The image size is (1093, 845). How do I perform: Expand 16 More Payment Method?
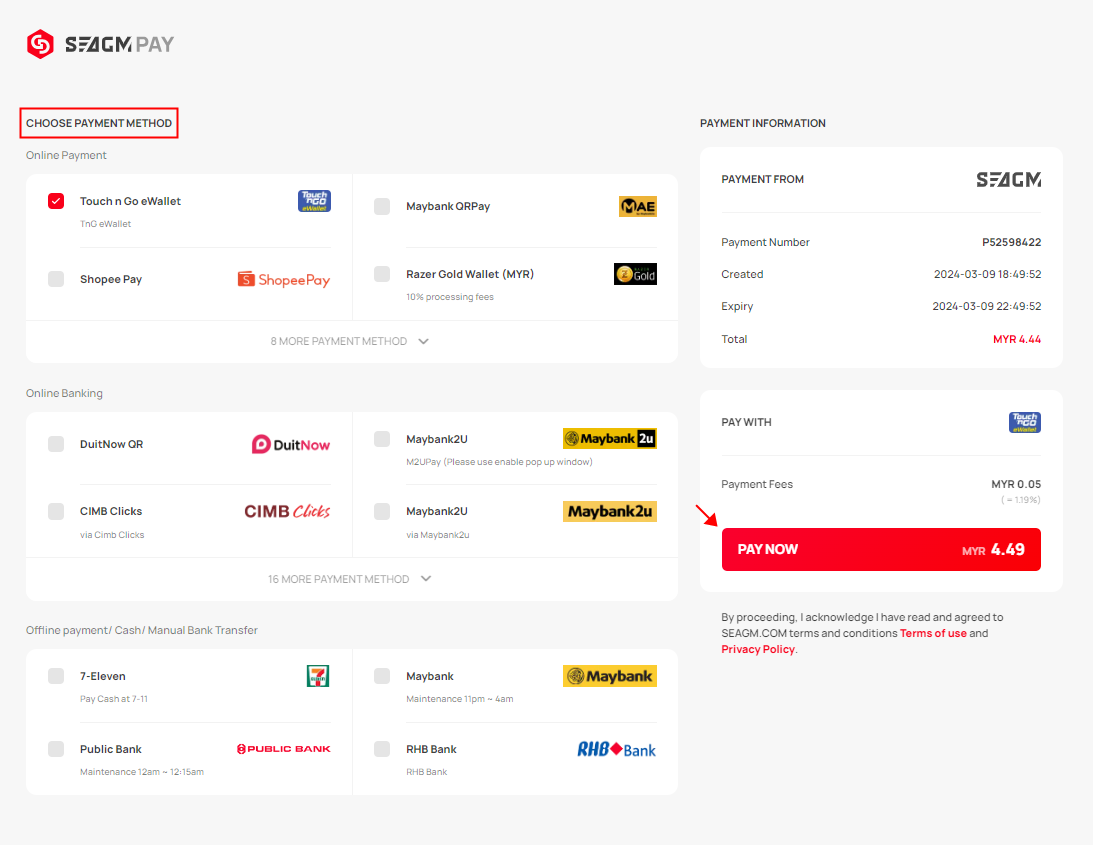coord(350,579)
